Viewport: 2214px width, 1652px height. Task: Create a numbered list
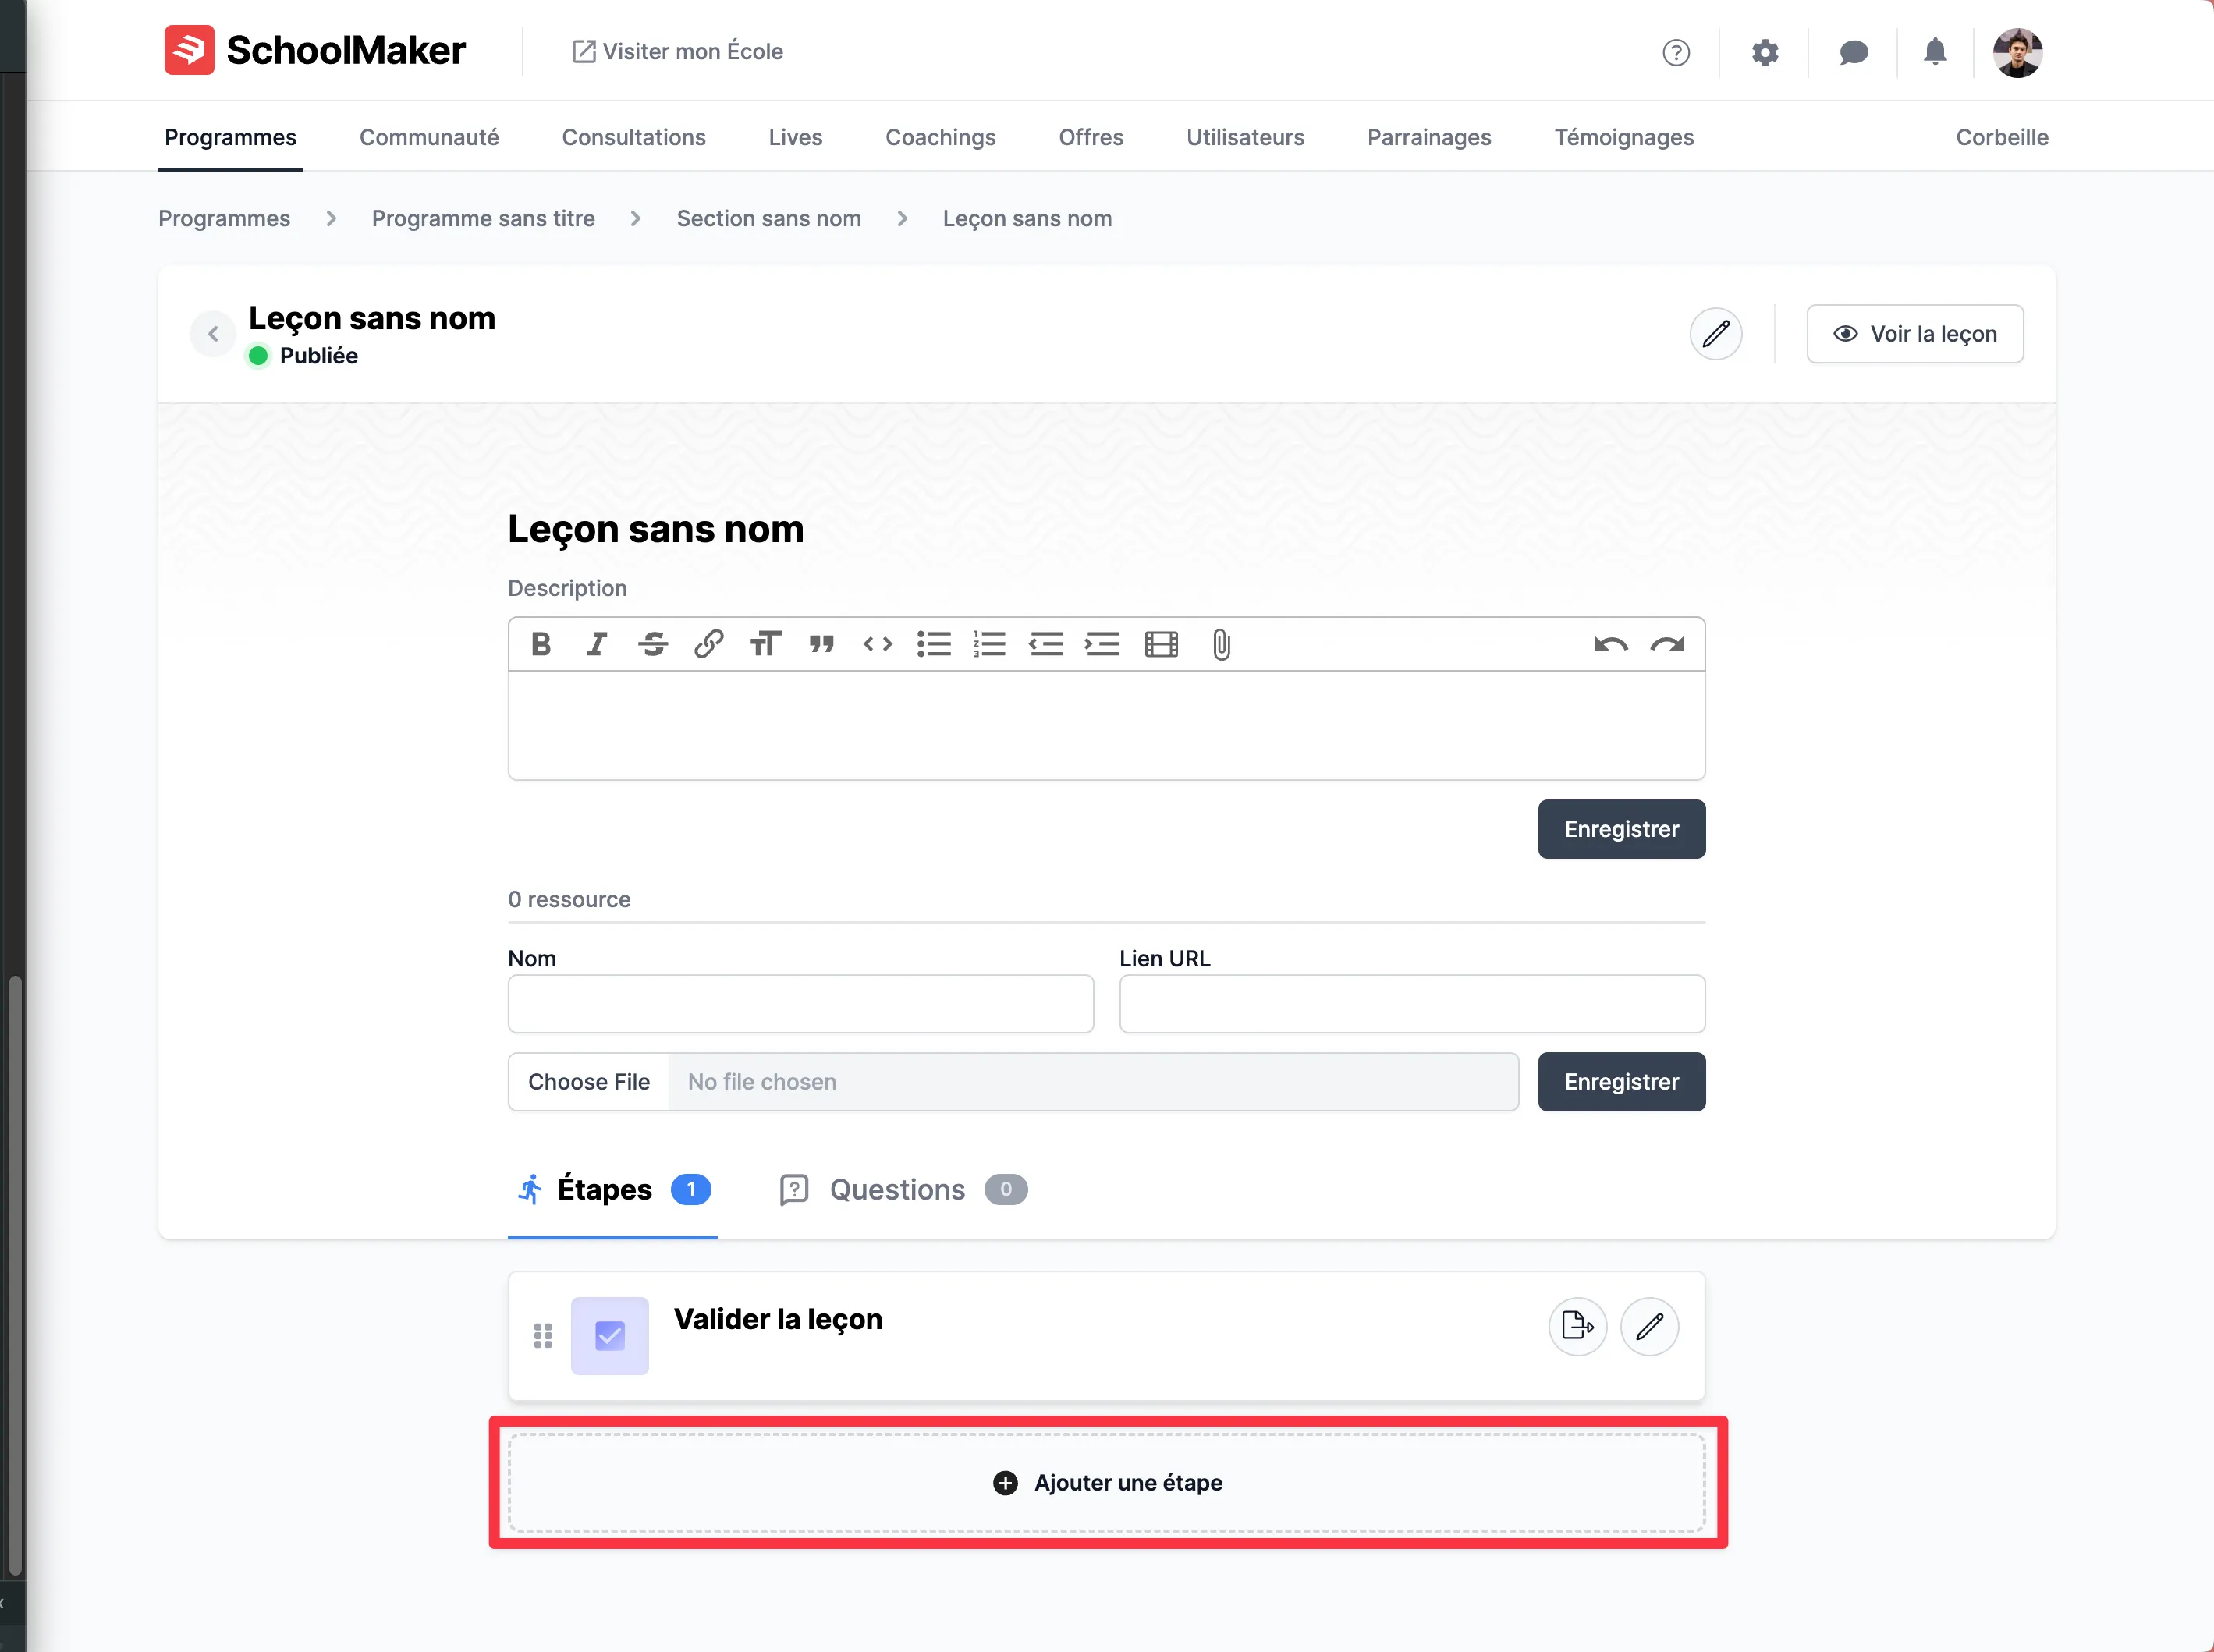coord(990,644)
